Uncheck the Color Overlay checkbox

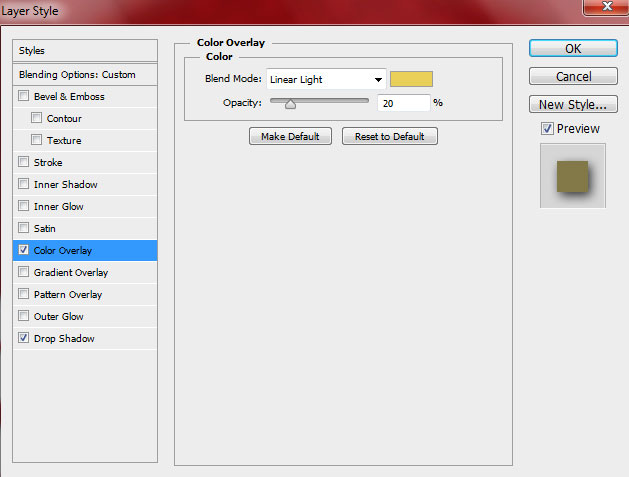(x=24, y=250)
